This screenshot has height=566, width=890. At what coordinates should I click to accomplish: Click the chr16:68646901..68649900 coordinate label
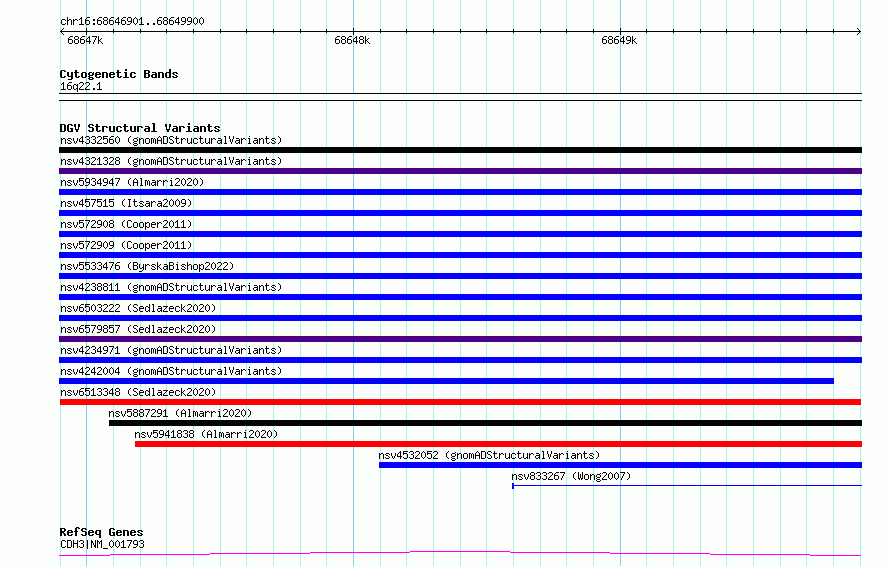(132, 21)
